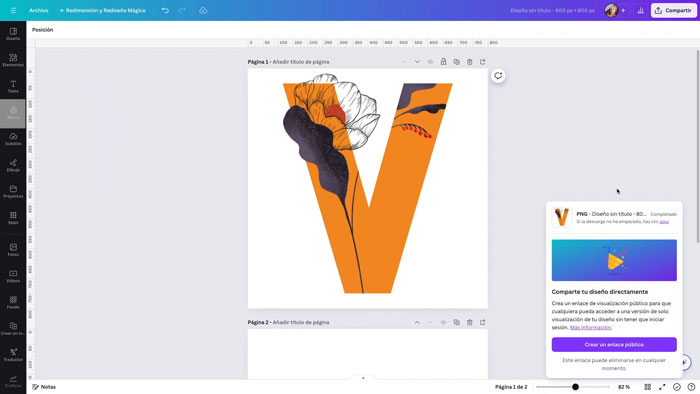
Task: Open the Gráficos sidebar item
Action: (x=13, y=381)
